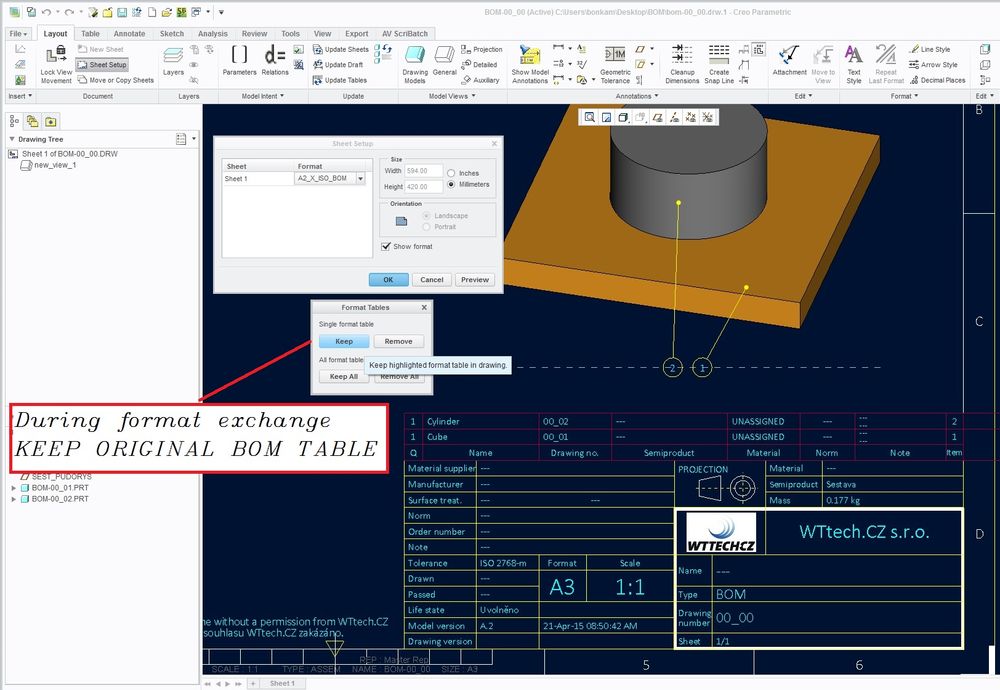Switch to the Sketch ribbon tab

(172, 34)
